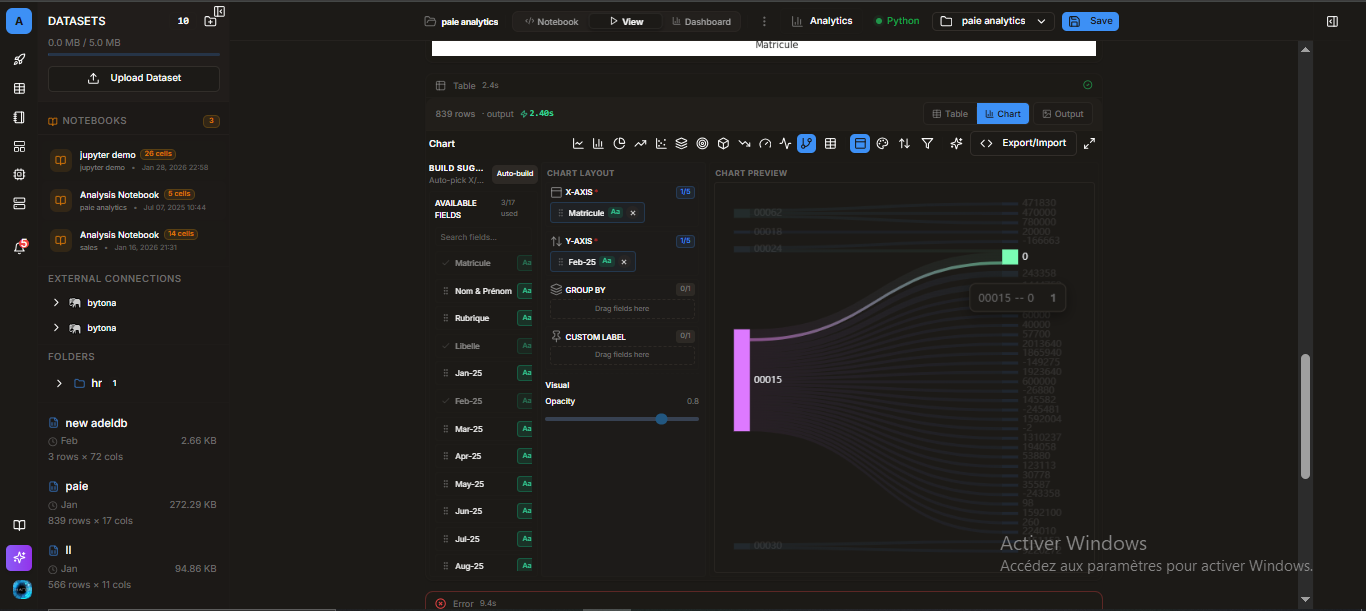
Task: Expand the first bytona external connection
Action: pos(56,302)
